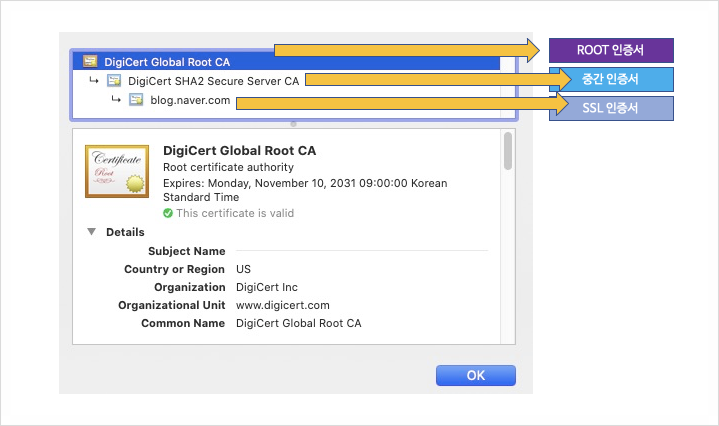Select DigiCert Global Root CA tree row
The height and width of the screenshot is (426, 719).
point(286,61)
